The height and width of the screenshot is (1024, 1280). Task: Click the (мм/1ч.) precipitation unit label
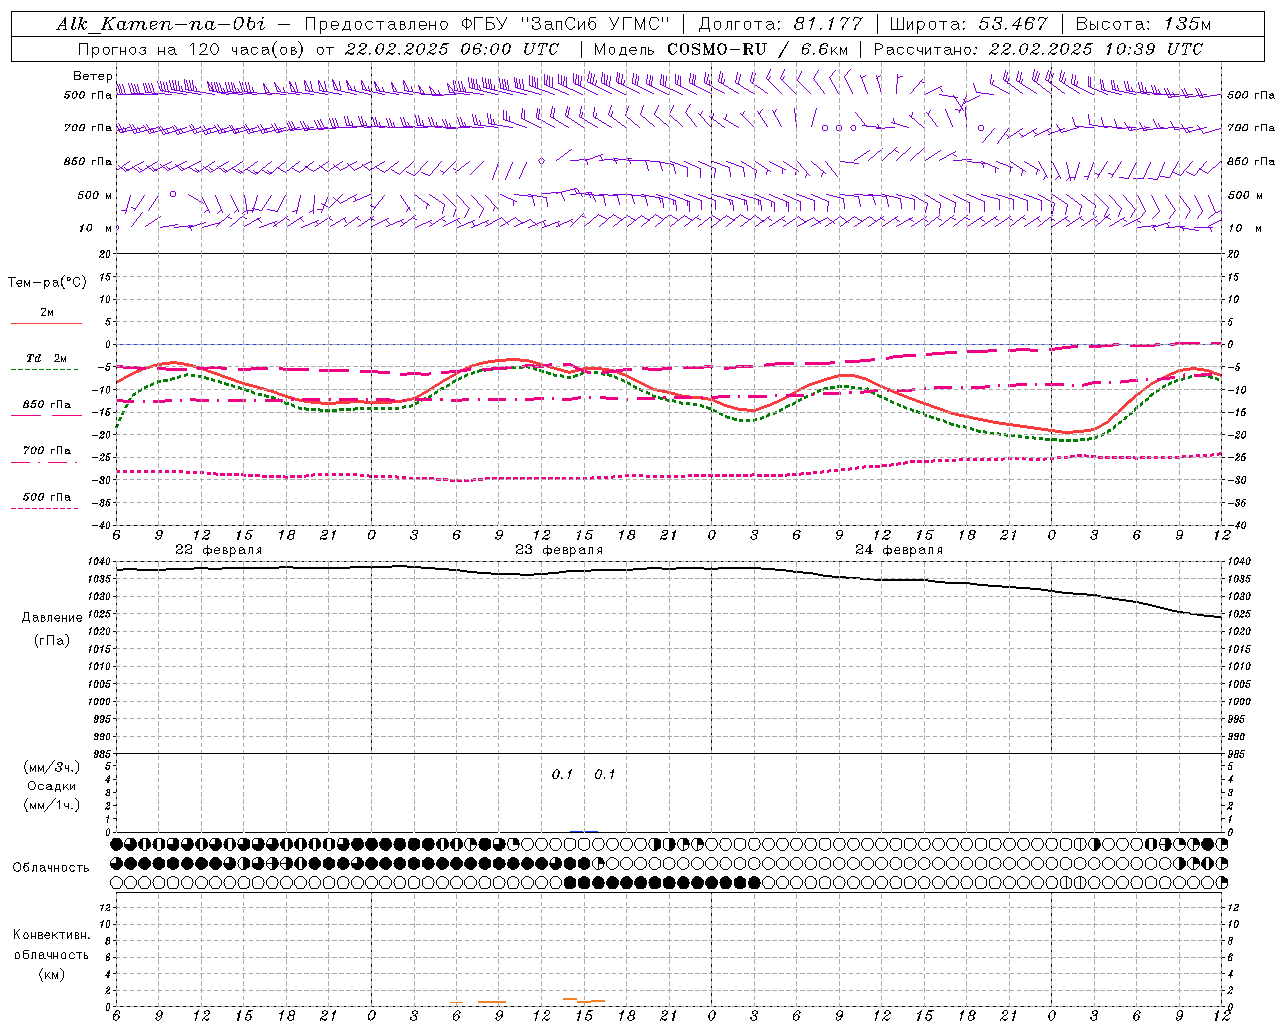pyautogui.click(x=52, y=805)
